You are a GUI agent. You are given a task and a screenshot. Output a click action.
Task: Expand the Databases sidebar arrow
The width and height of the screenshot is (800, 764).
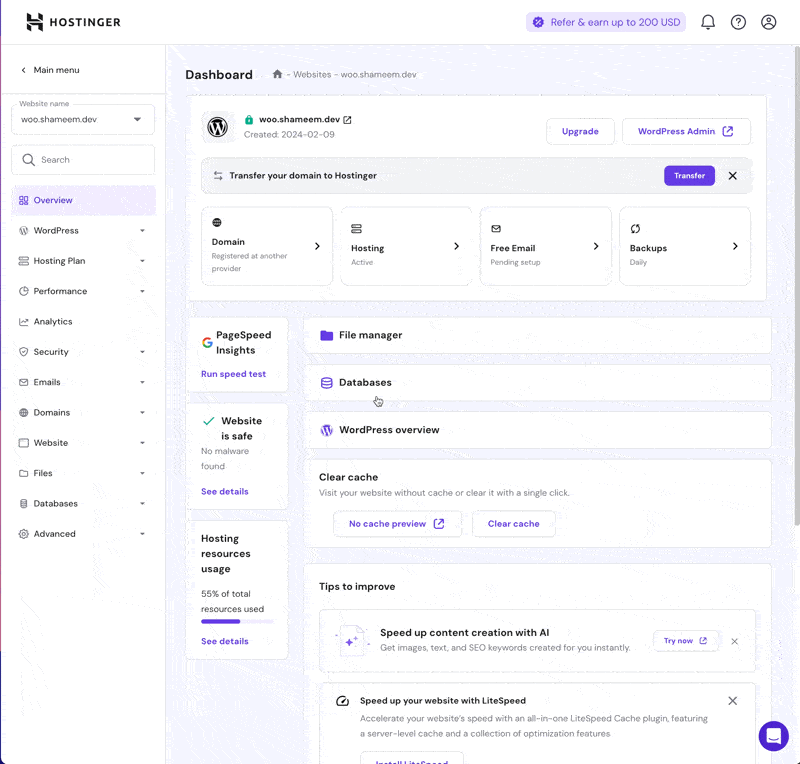pyautogui.click(x=142, y=503)
